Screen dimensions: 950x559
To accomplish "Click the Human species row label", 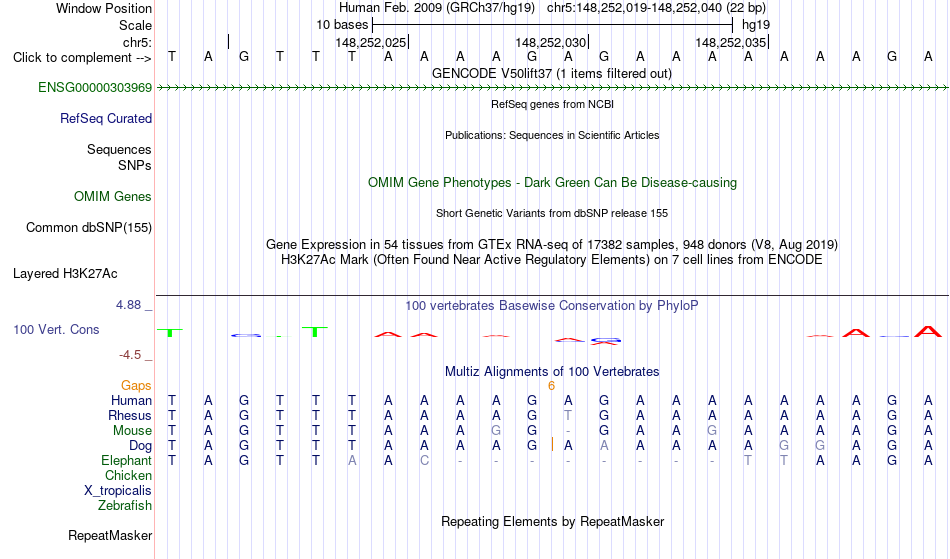I will tap(131, 400).
